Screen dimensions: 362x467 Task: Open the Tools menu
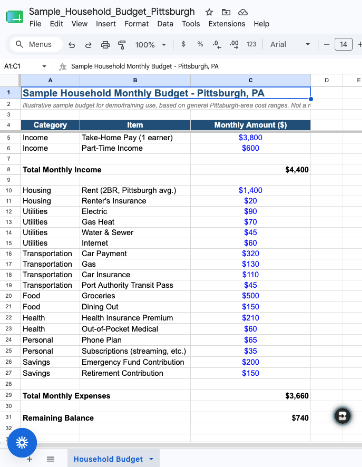pos(191,24)
